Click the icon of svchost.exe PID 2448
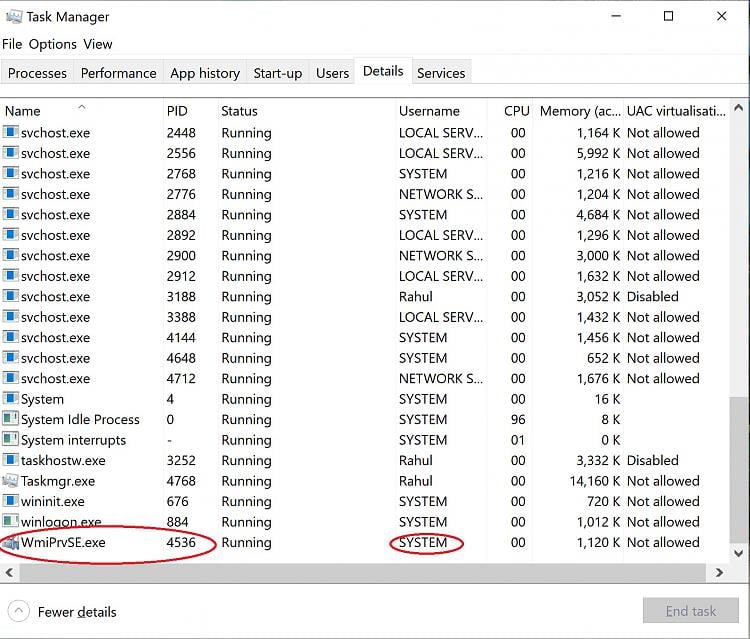The width and height of the screenshot is (750, 639). pyautogui.click(x=11, y=132)
